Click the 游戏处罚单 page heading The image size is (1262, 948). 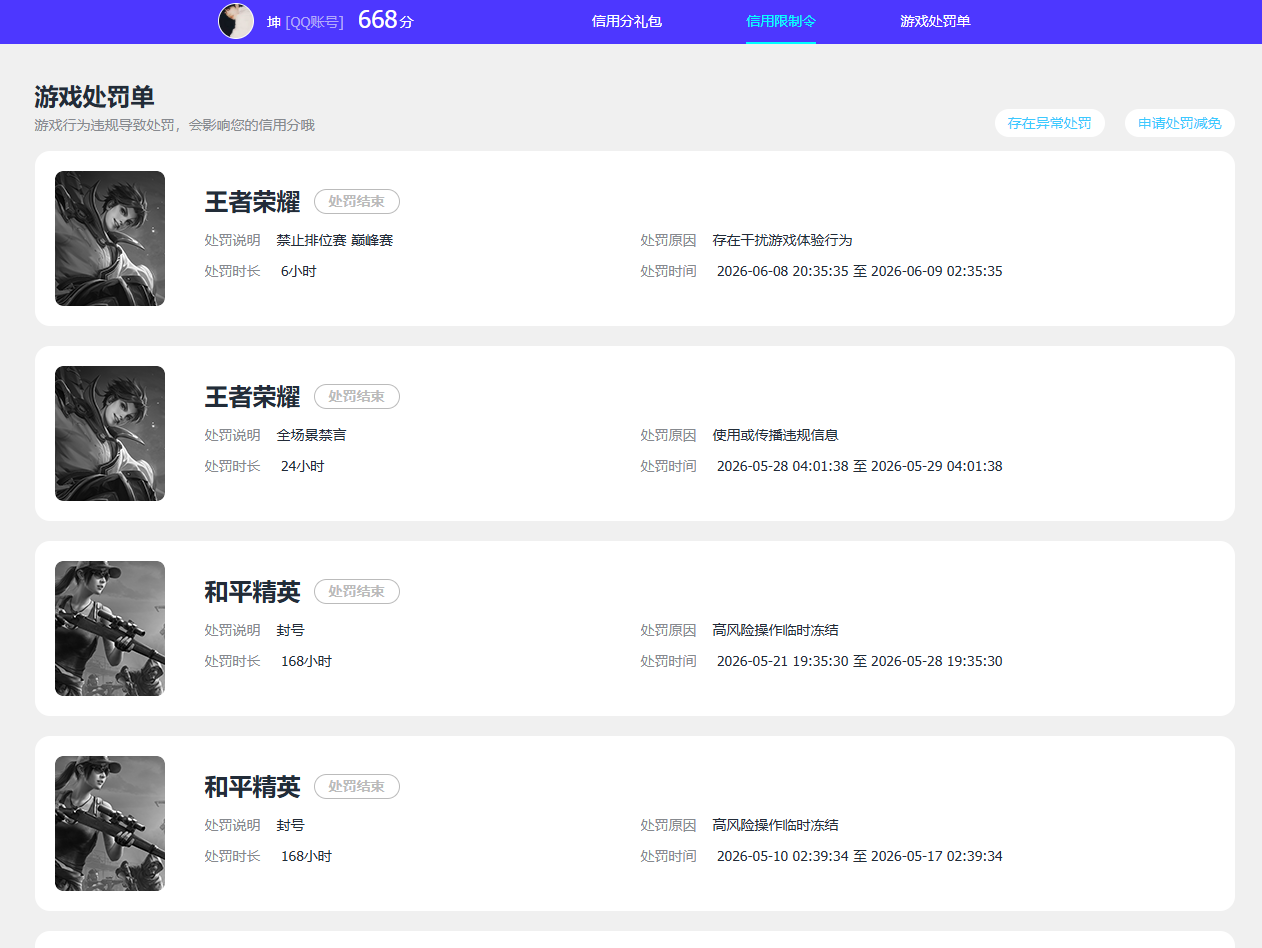click(x=94, y=97)
